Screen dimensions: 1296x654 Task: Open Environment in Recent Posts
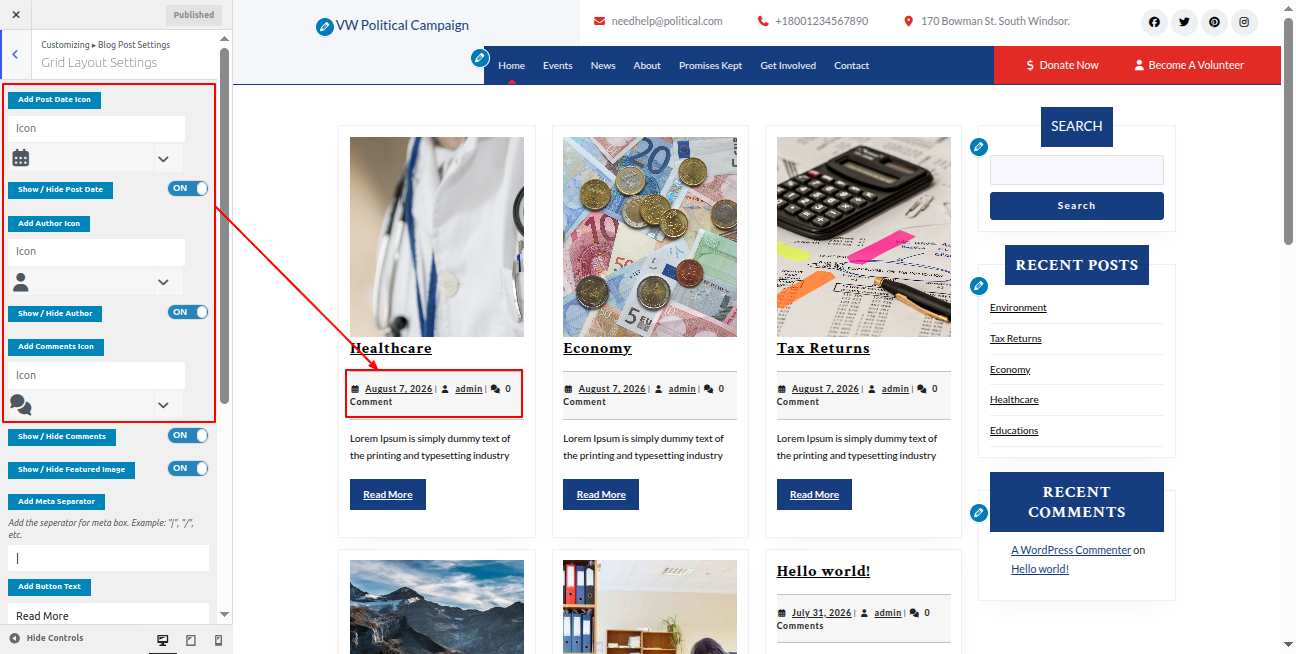coord(1018,308)
